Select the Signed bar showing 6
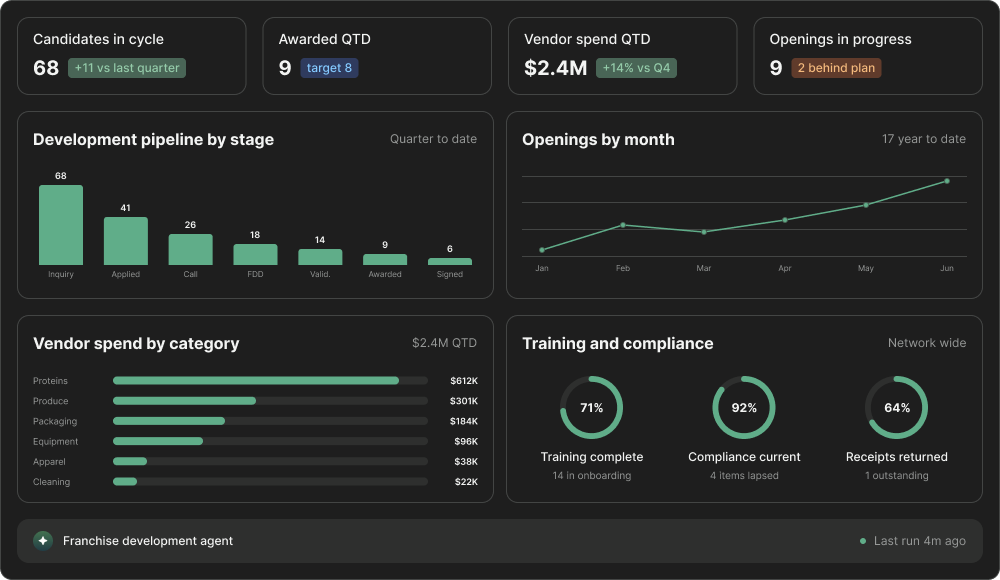 coord(450,261)
